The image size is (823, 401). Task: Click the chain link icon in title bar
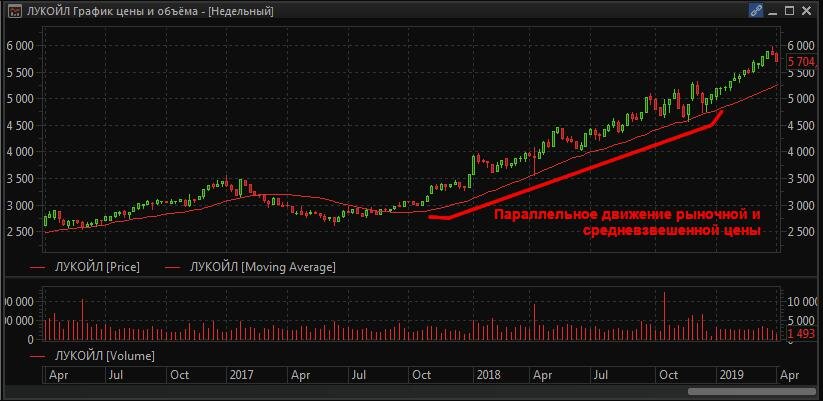coord(755,11)
